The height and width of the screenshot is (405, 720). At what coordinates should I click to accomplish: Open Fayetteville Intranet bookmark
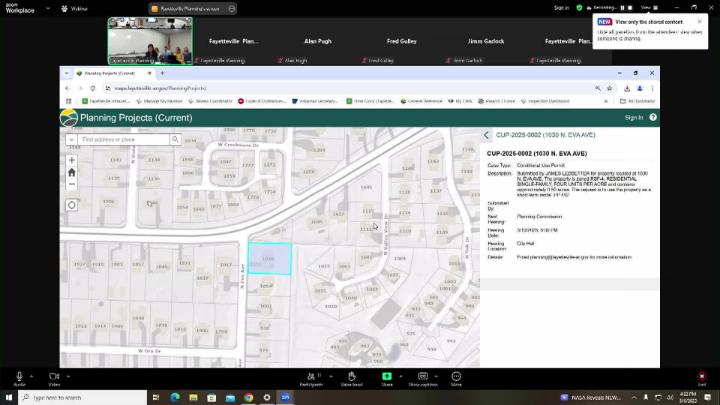coord(106,101)
